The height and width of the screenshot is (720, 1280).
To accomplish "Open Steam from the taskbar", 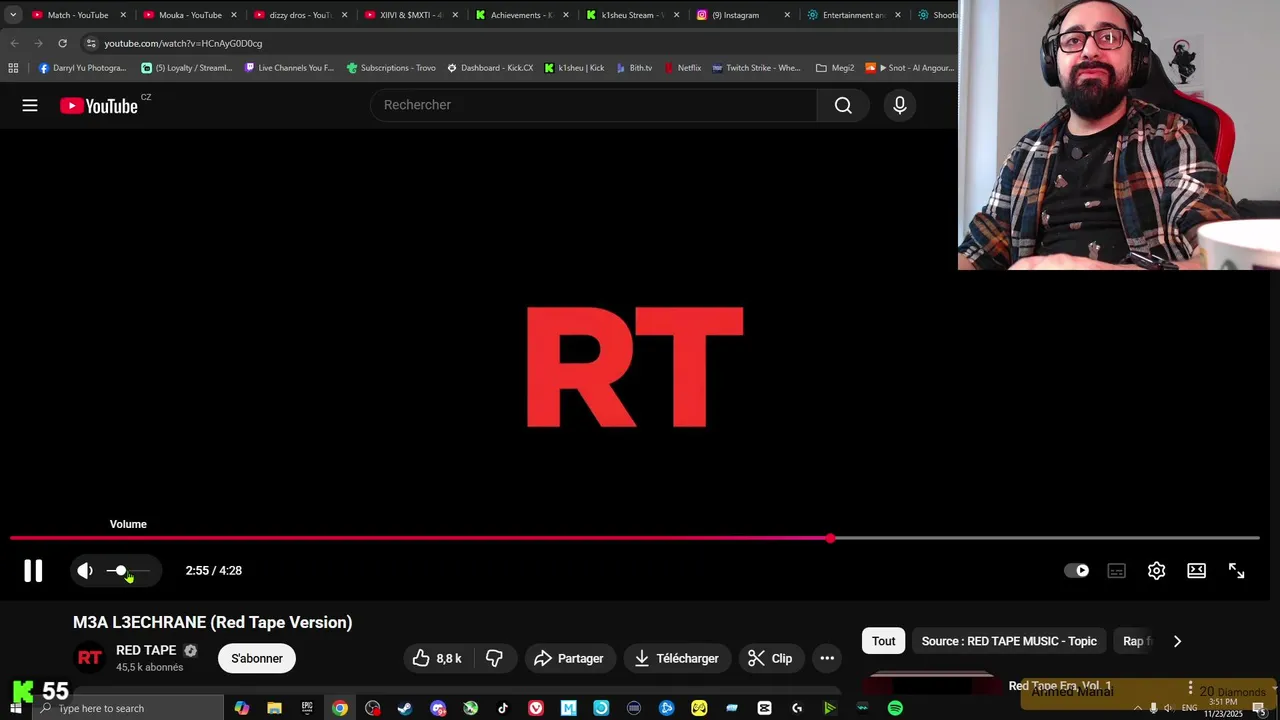I will (x=405, y=708).
